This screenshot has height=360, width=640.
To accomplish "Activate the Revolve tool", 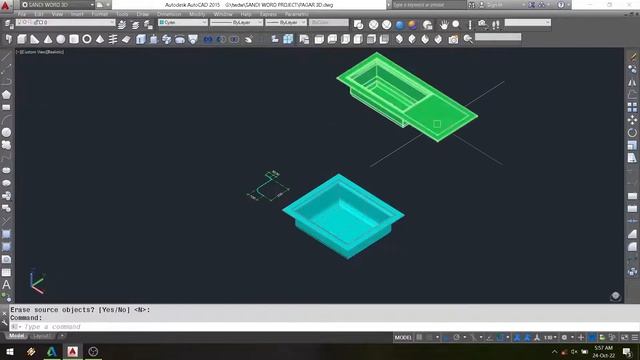I will pyautogui.click(x=180, y=39).
